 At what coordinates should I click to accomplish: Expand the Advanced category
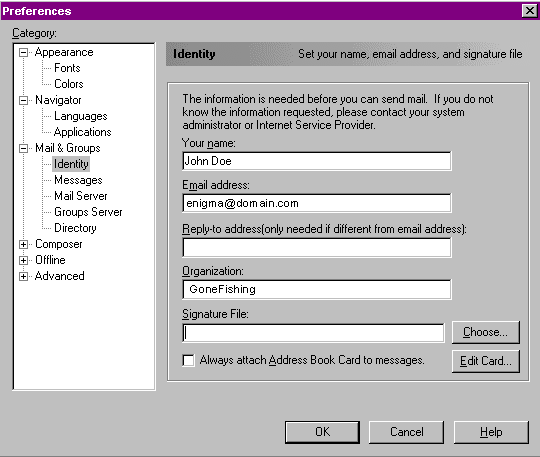click(x=23, y=276)
